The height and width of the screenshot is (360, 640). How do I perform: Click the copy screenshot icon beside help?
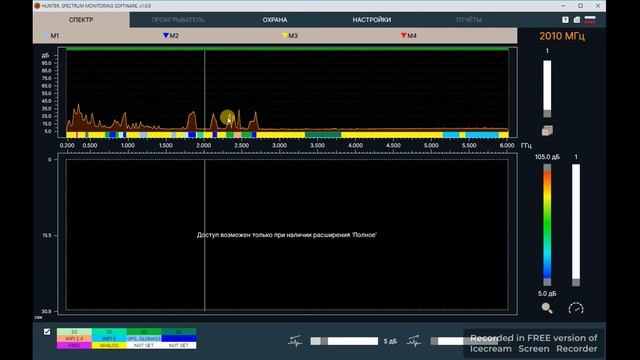point(577,20)
